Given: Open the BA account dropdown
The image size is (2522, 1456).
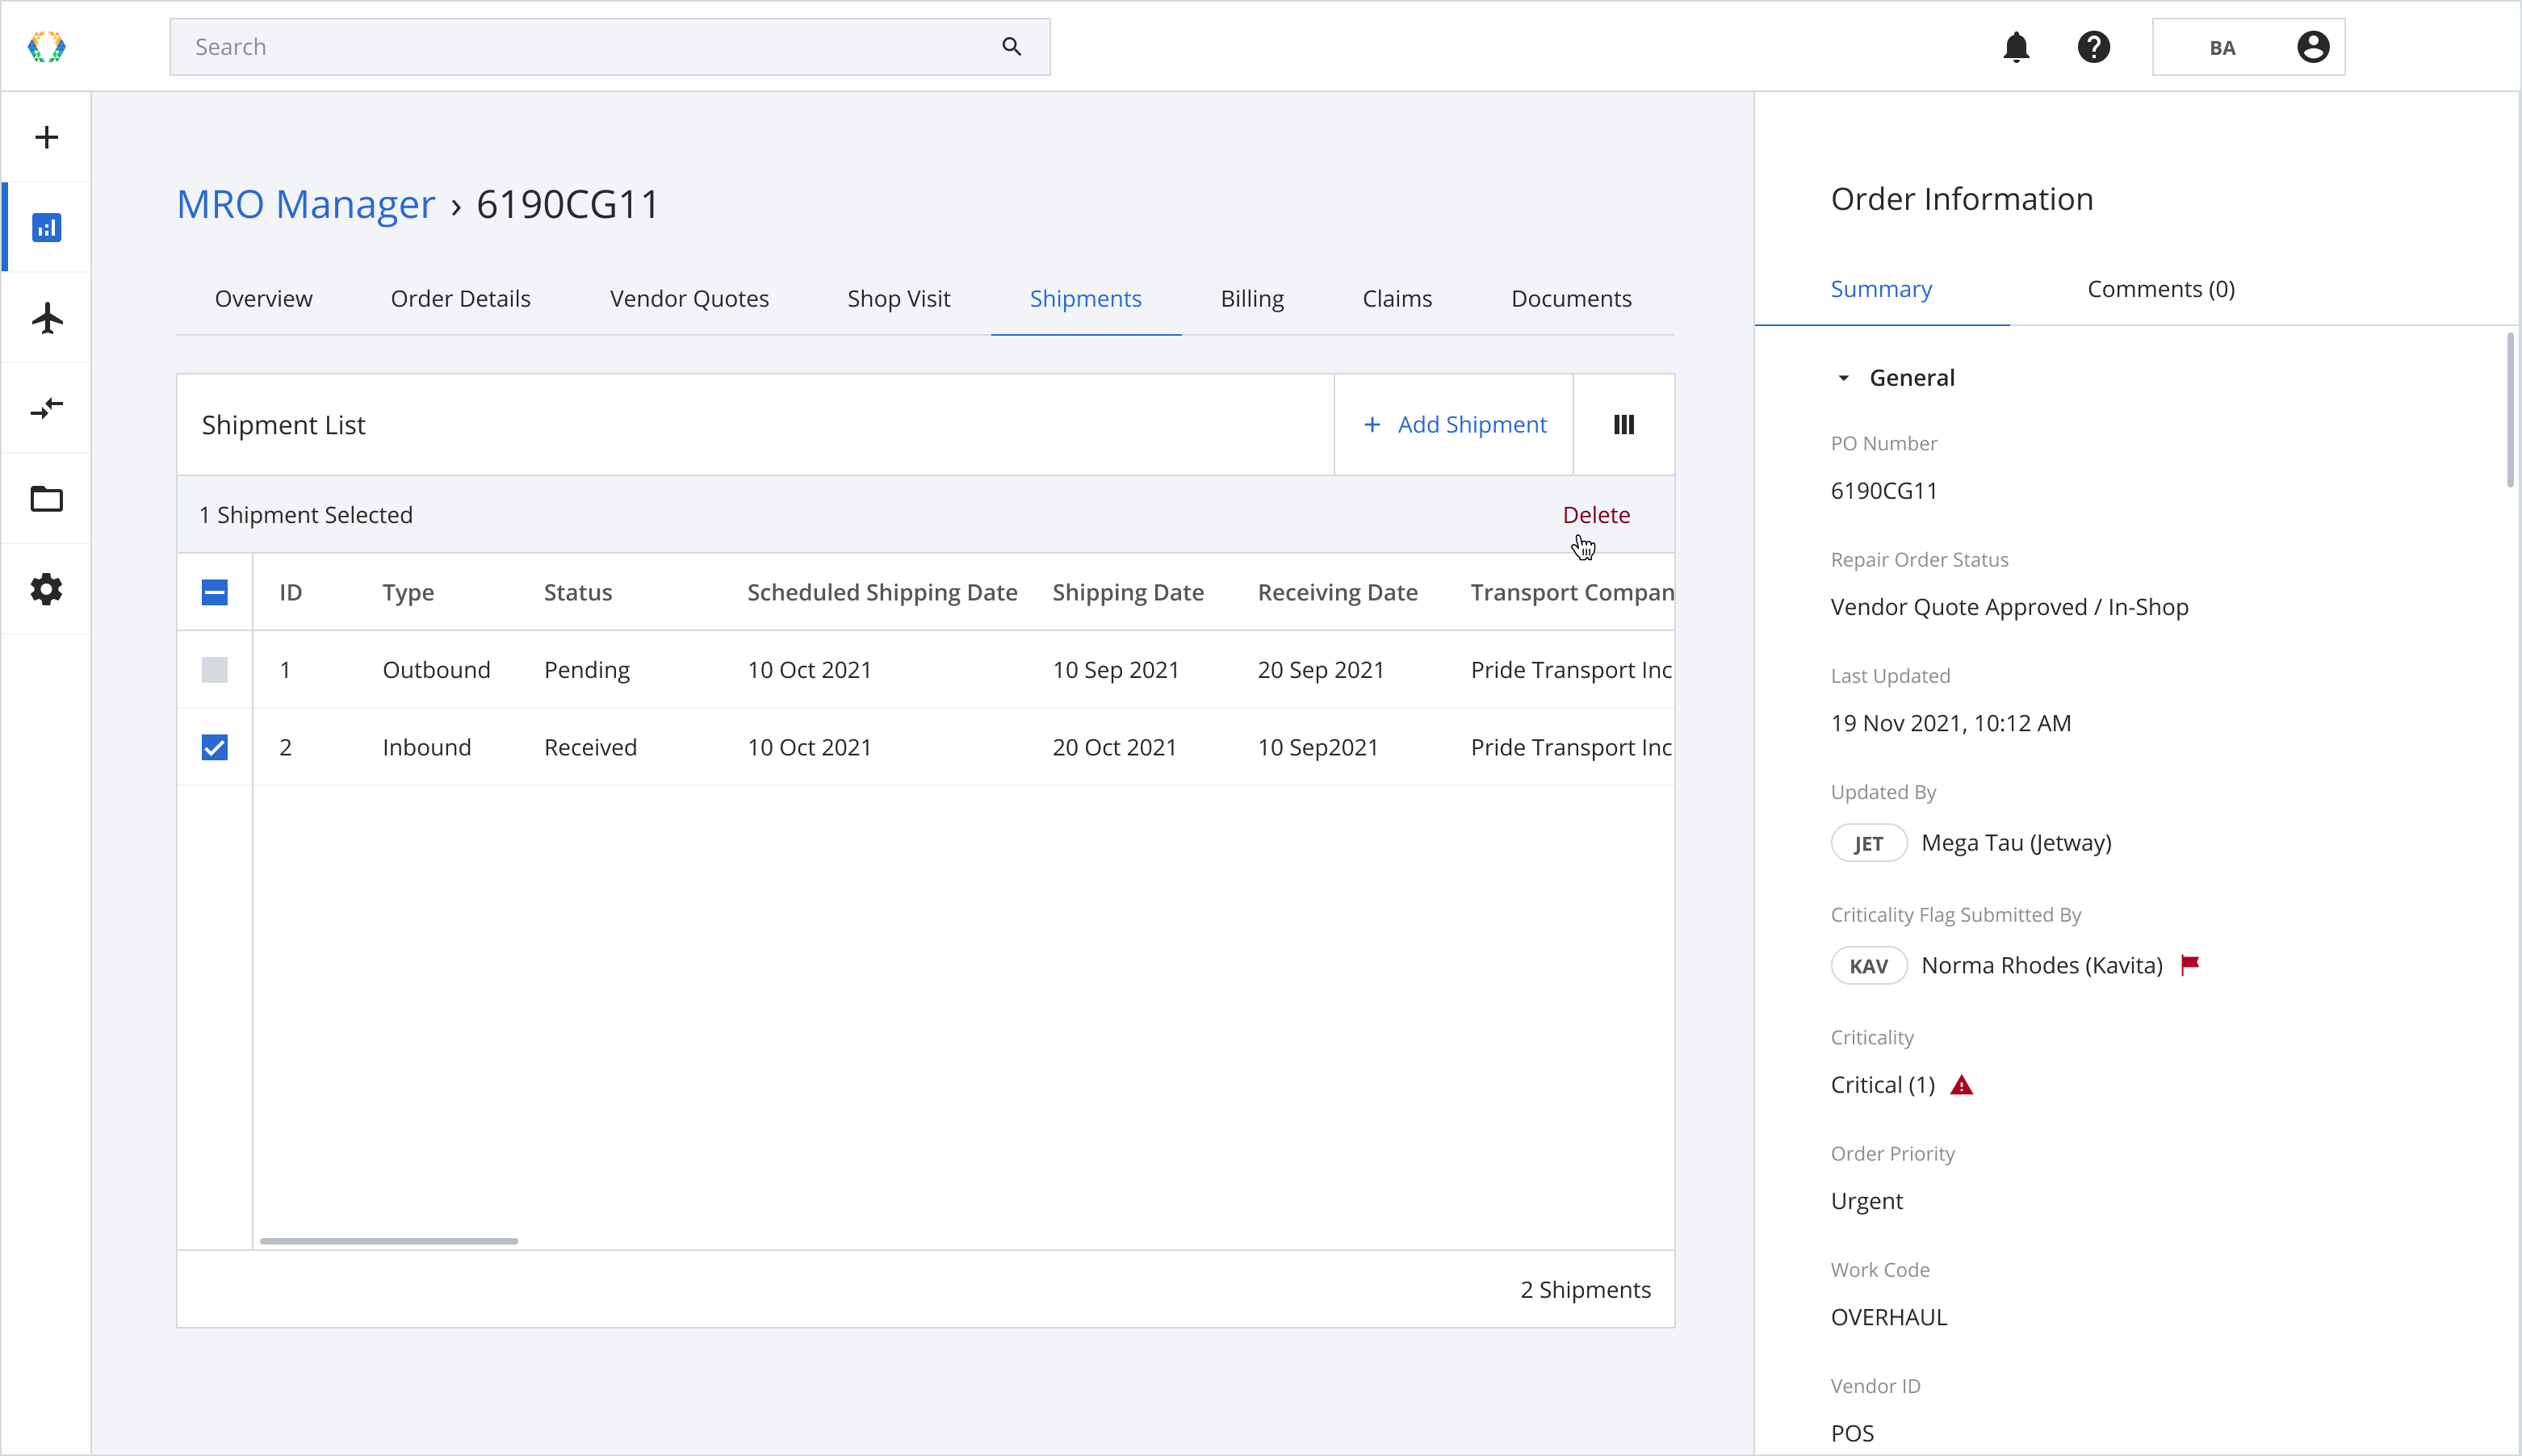Looking at the screenshot, I should tap(2248, 47).
